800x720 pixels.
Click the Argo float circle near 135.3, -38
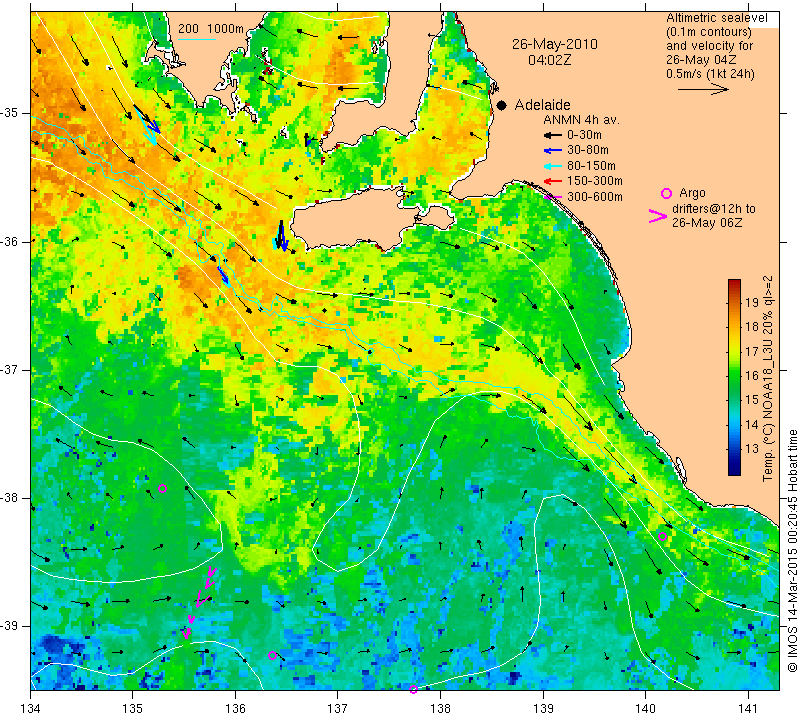click(x=163, y=488)
